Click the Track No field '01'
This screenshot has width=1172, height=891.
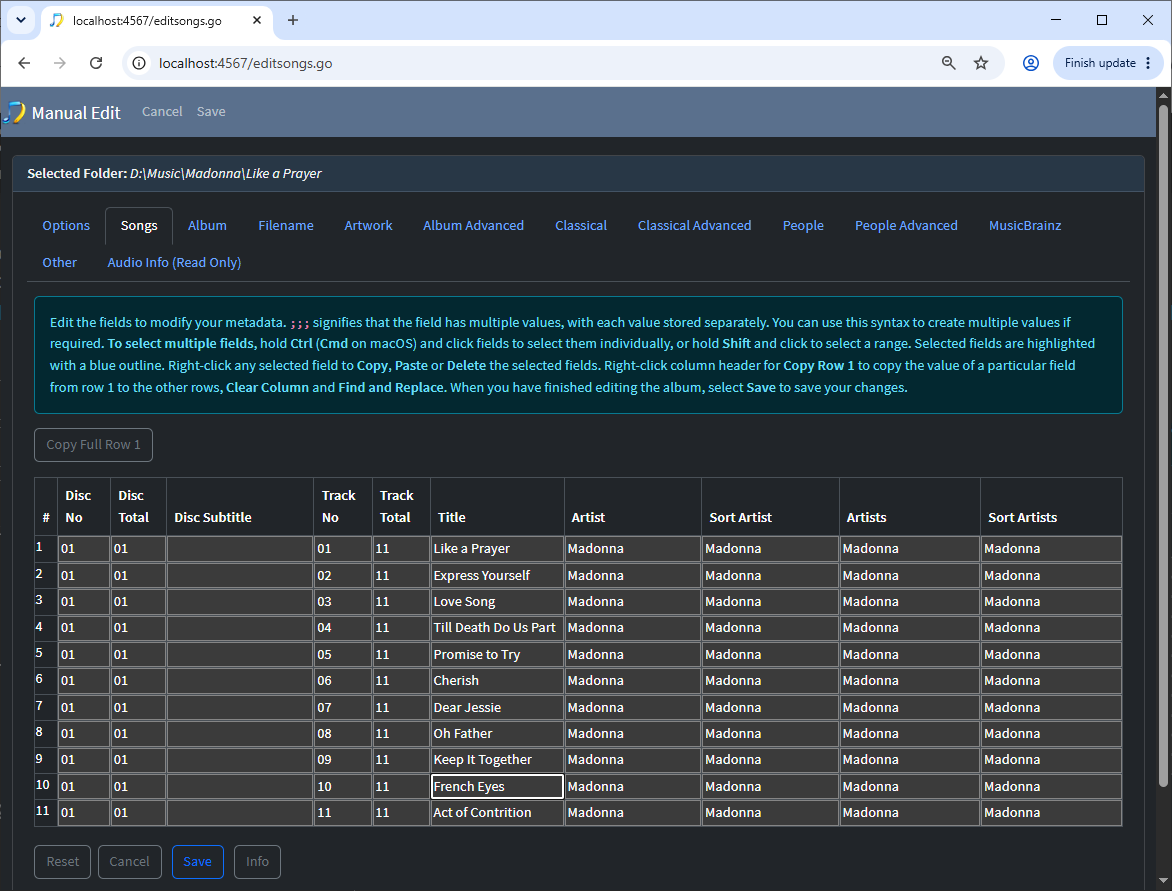[343, 549]
